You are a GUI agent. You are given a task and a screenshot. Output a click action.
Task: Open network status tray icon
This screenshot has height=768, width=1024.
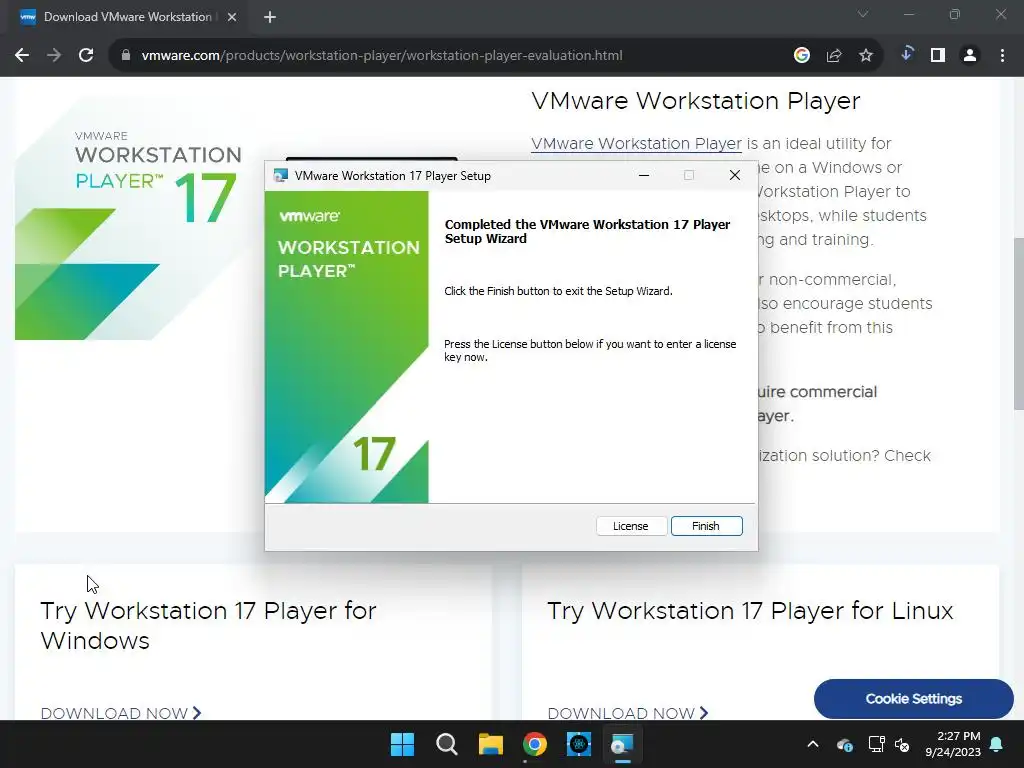point(876,744)
